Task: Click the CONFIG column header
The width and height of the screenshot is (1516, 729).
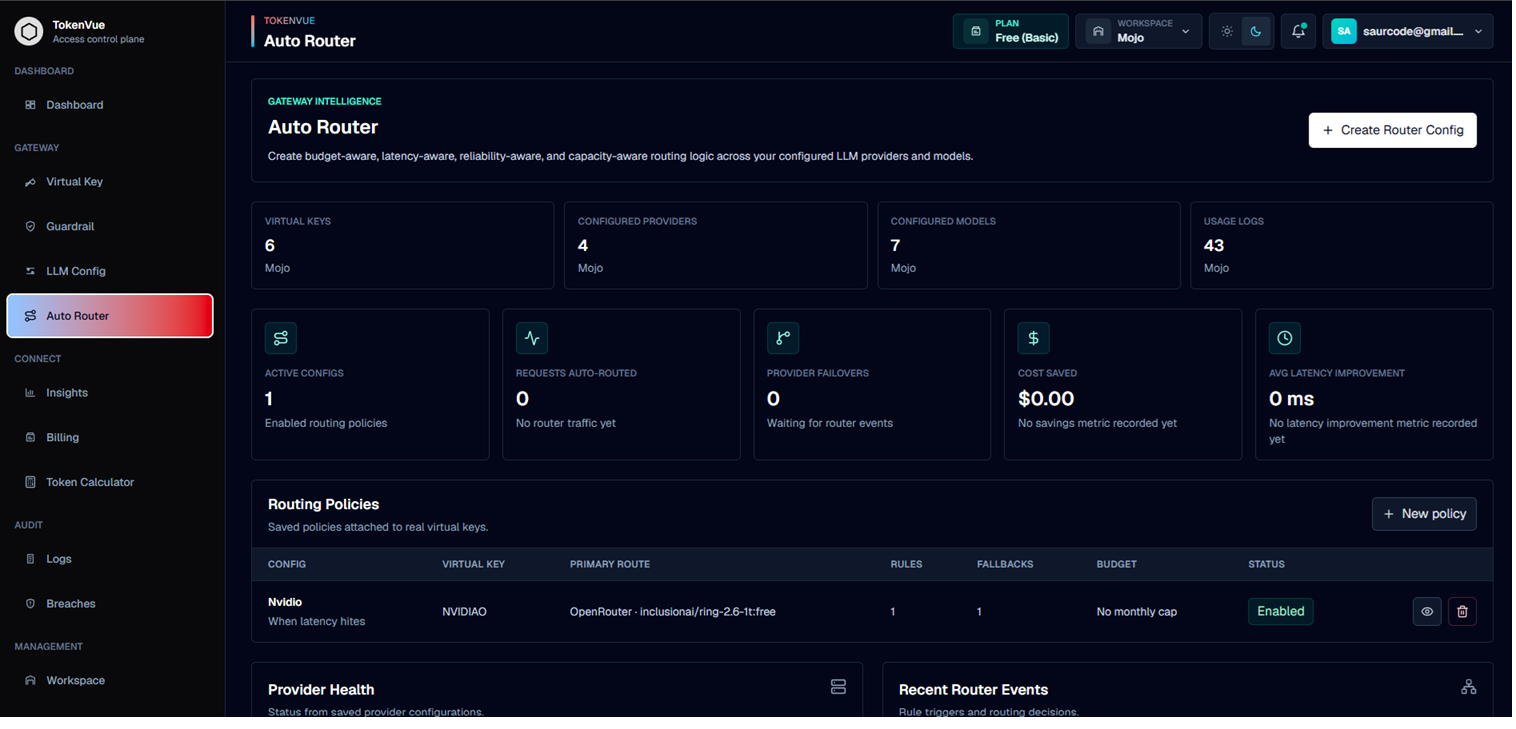Action: coord(287,564)
